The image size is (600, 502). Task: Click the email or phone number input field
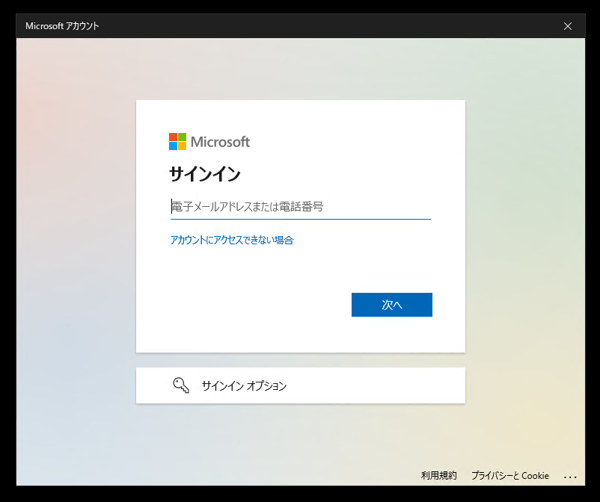300,207
